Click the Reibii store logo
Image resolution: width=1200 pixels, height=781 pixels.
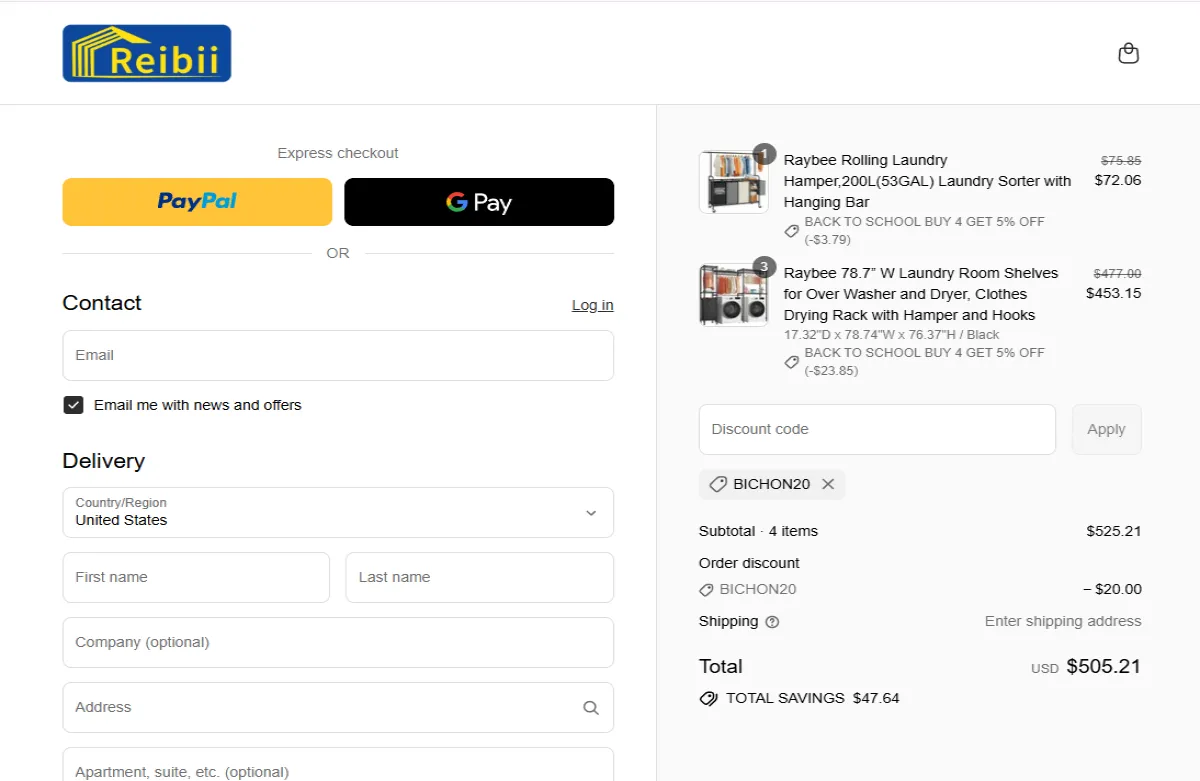(147, 53)
